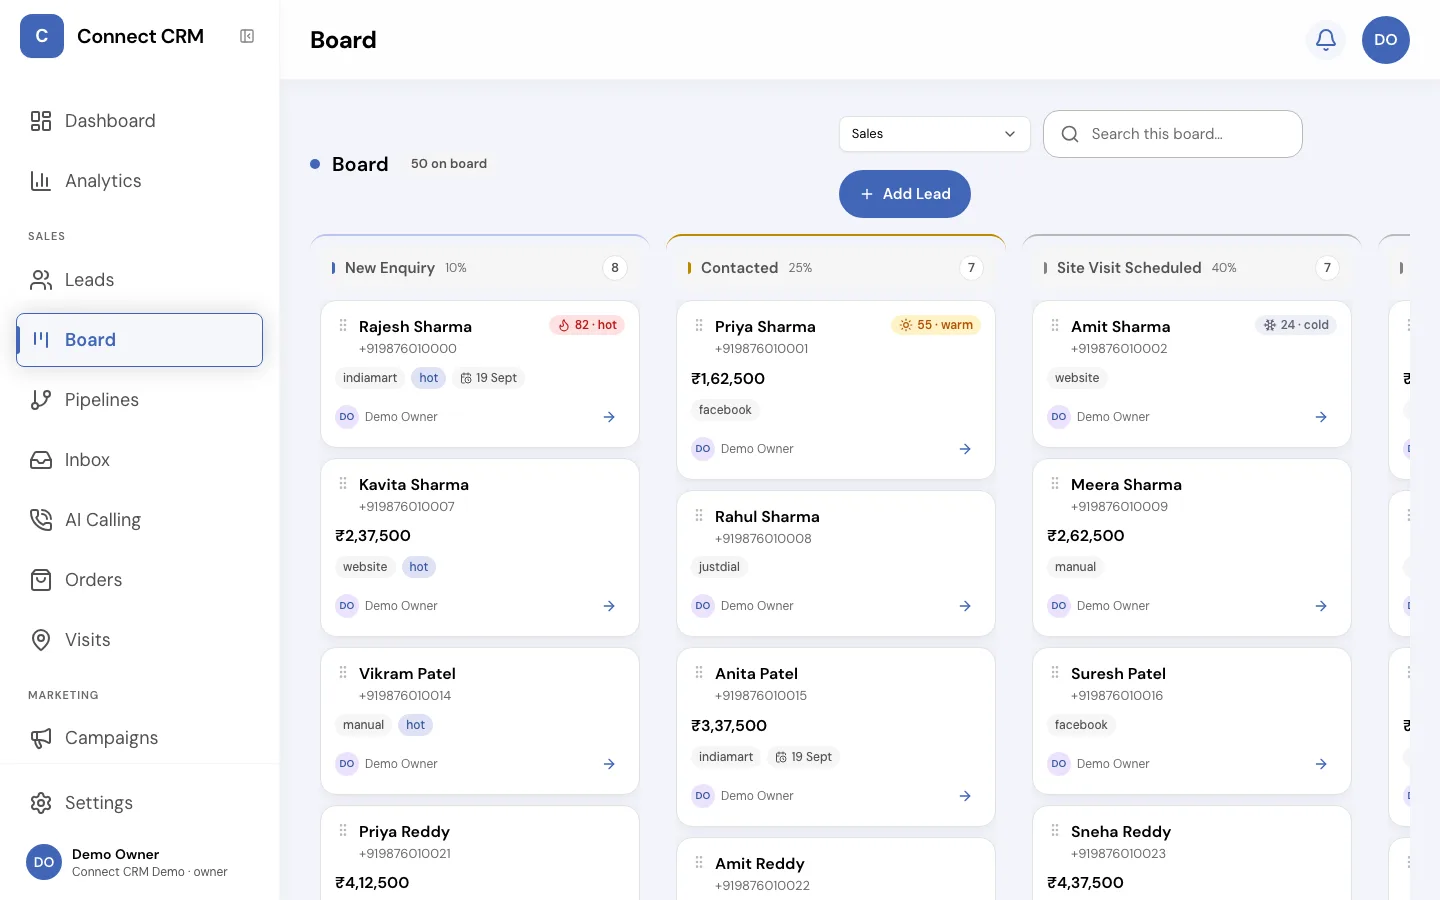This screenshot has height=900, width=1440.
Task: Open Anita Patel card arrow
Action: pos(965,796)
